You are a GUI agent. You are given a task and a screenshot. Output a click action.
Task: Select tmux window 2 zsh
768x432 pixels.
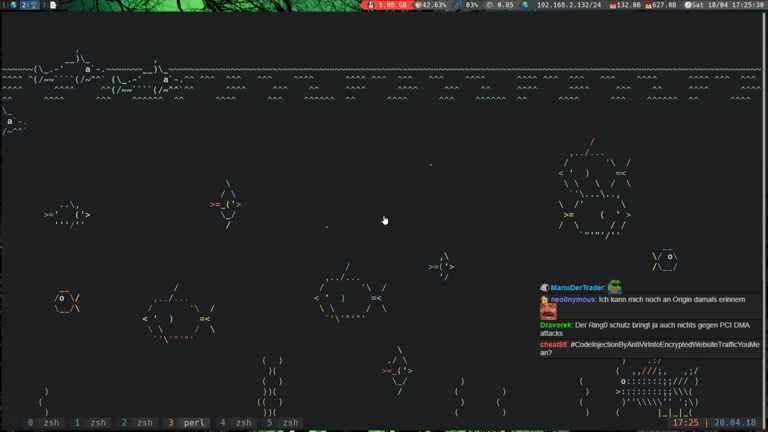click(x=137, y=423)
